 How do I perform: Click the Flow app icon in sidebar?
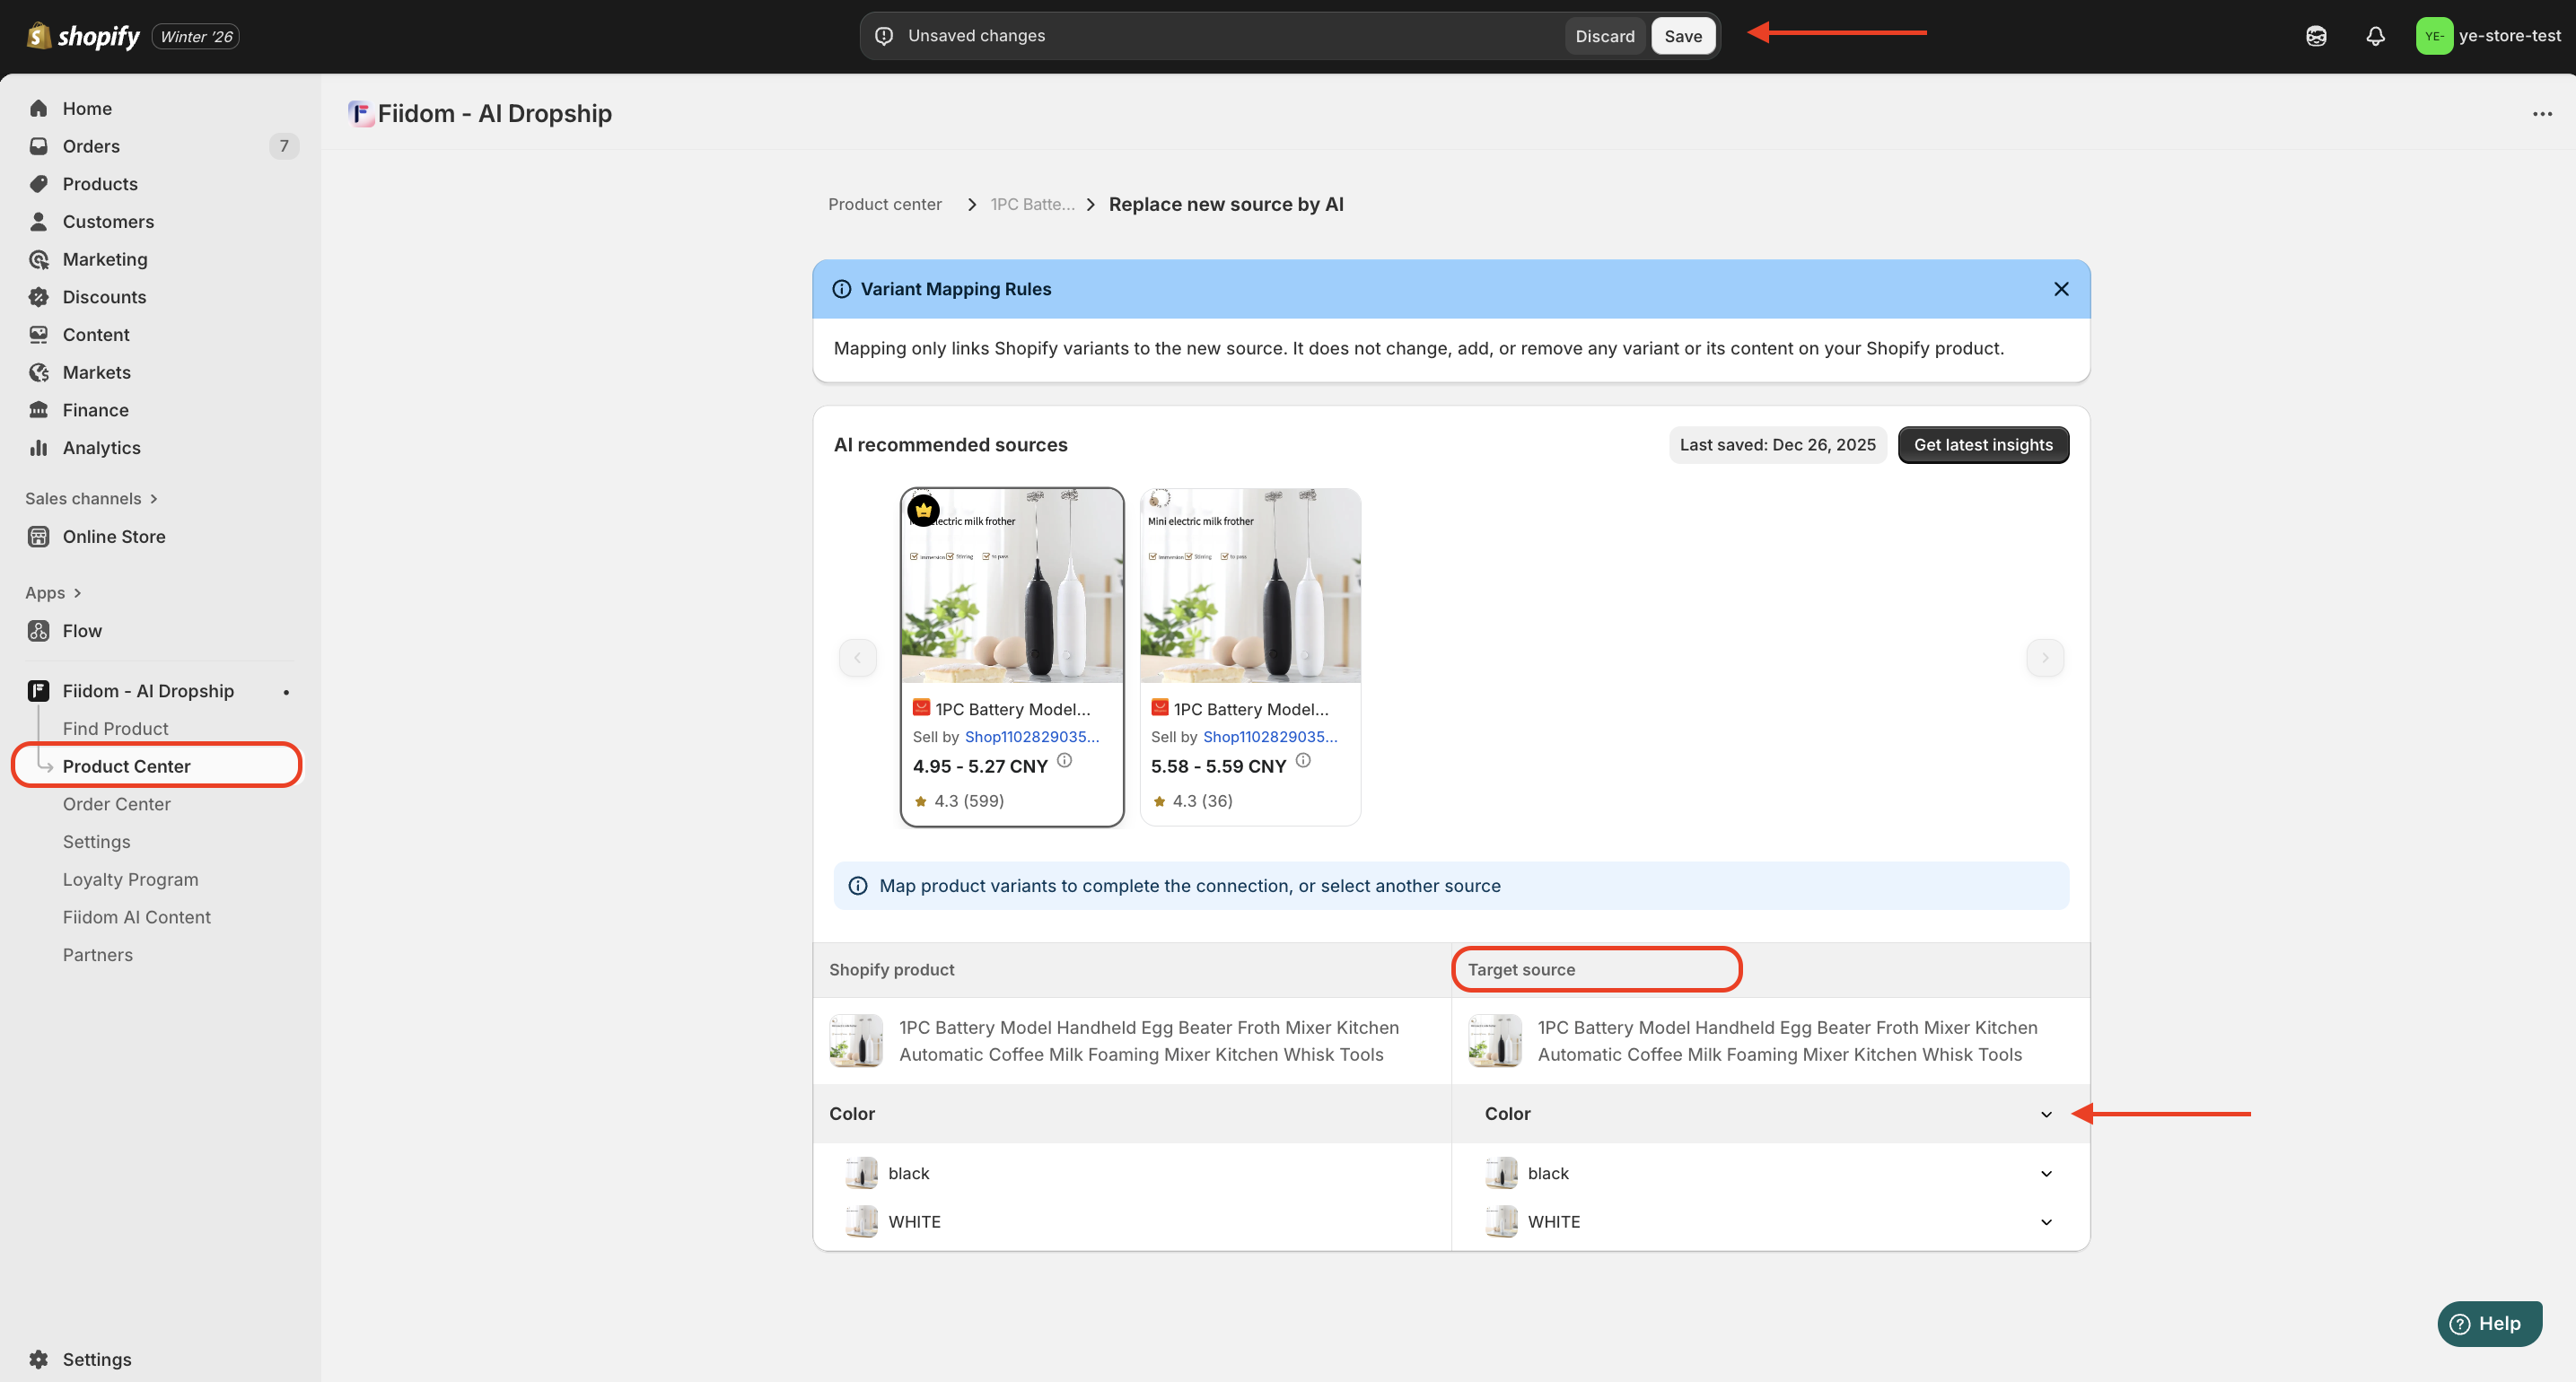coord(38,631)
